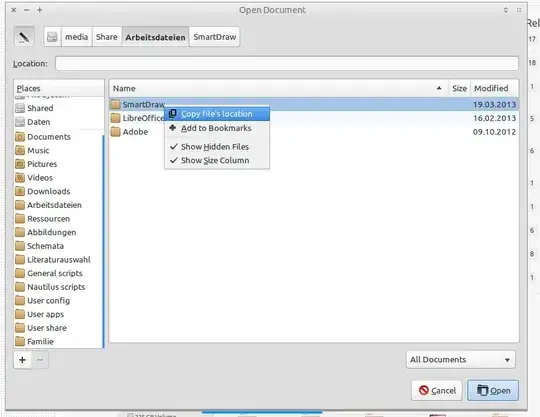Click the Arbeitsdateien path breadcrumb
540x417 pixels.
pyautogui.click(x=155, y=37)
